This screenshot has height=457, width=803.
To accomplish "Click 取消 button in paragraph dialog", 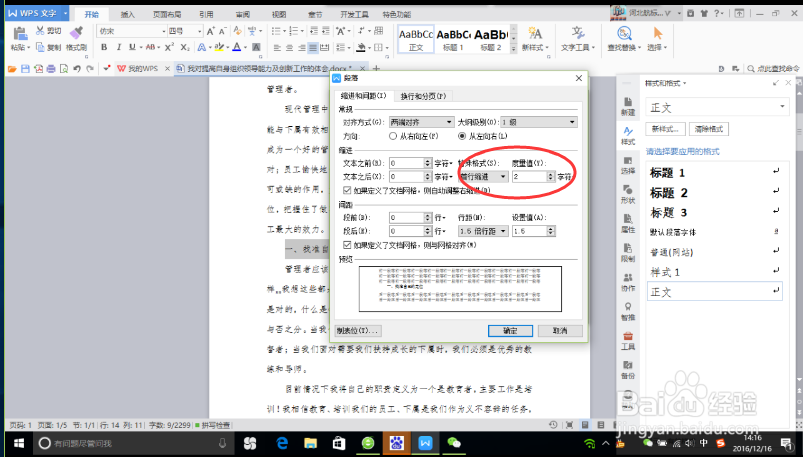I will pyautogui.click(x=560, y=331).
